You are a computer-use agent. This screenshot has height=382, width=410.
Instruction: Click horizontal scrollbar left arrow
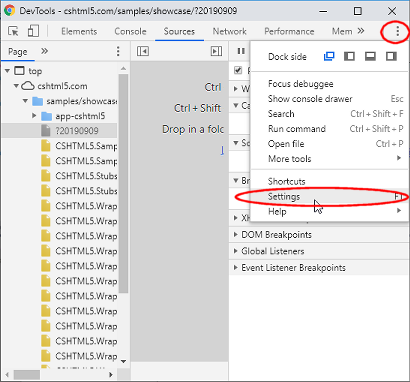(x=7, y=375)
